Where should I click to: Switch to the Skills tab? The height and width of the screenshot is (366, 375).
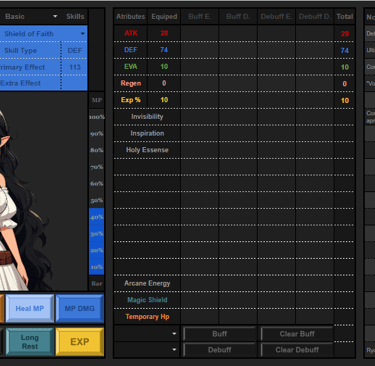point(75,16)
